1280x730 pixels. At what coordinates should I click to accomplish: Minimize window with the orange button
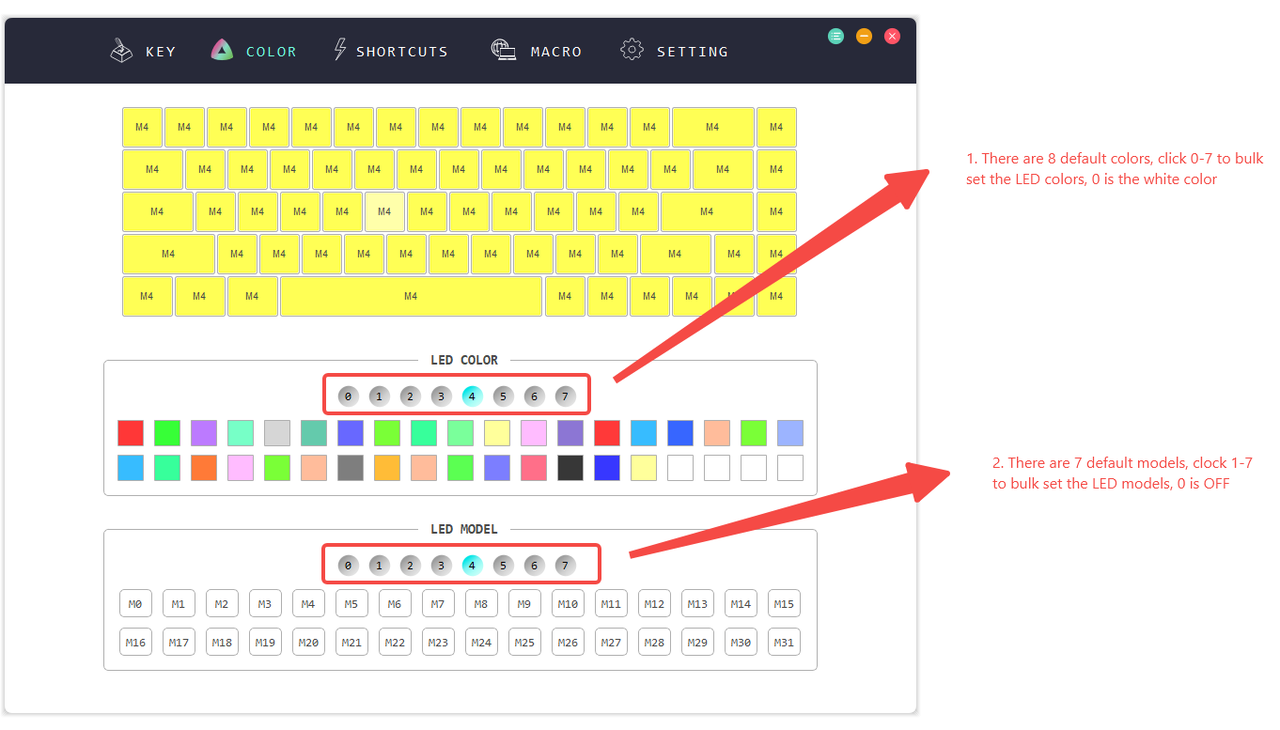tap(864, 36)
